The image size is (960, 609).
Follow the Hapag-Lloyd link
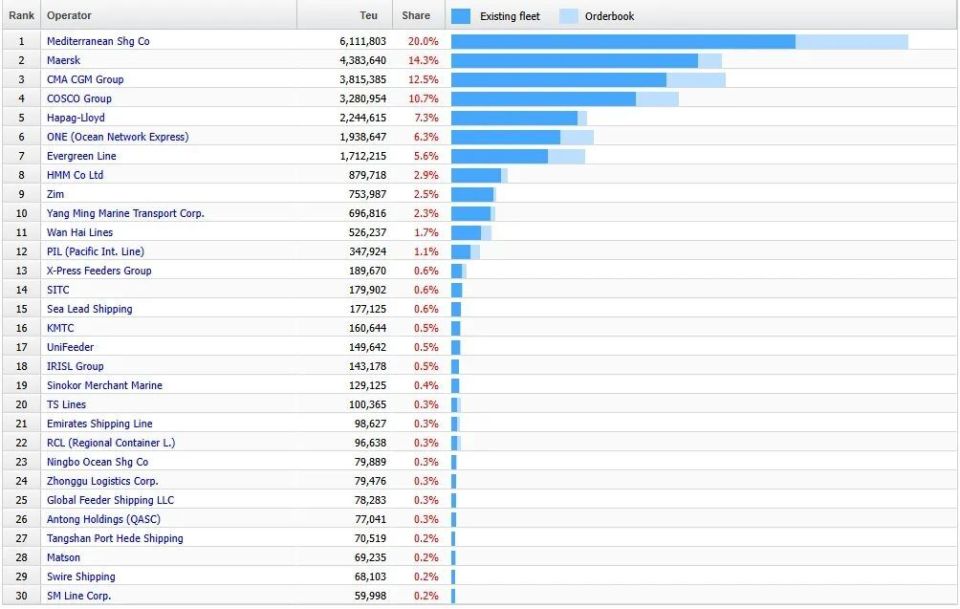[76, 118]
